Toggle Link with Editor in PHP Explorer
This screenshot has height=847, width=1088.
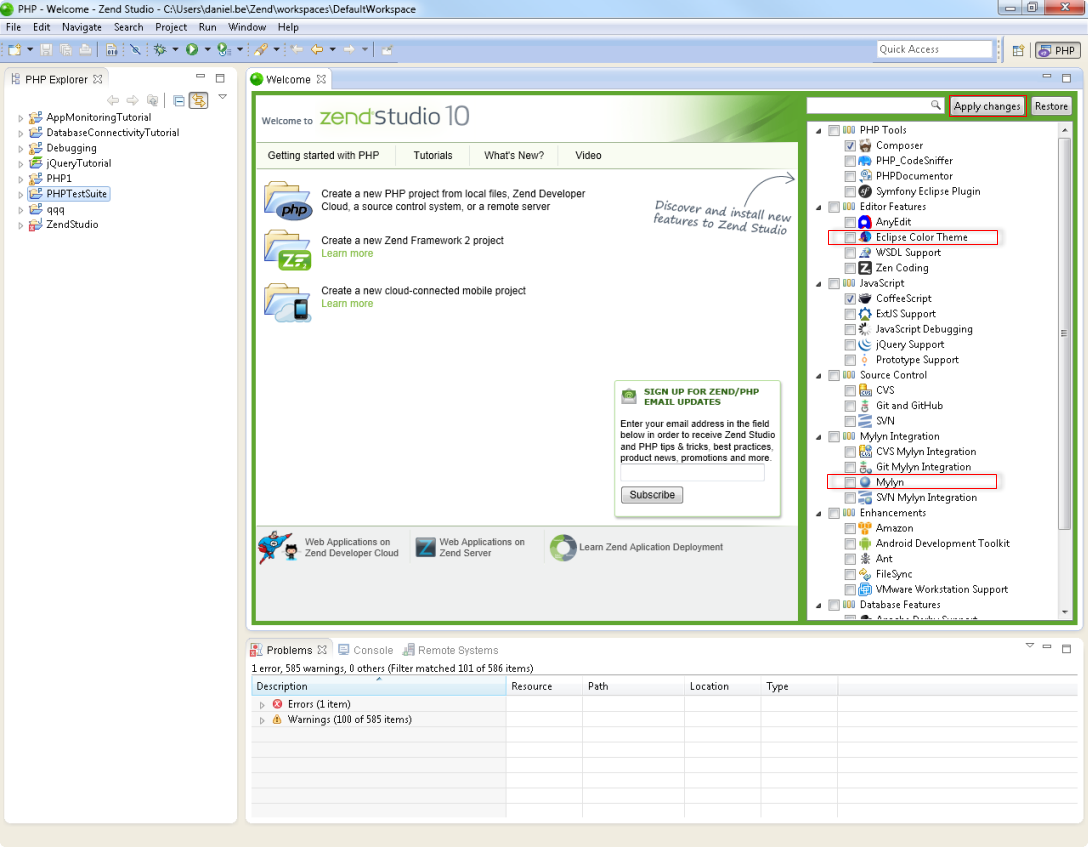click(198, 101)
